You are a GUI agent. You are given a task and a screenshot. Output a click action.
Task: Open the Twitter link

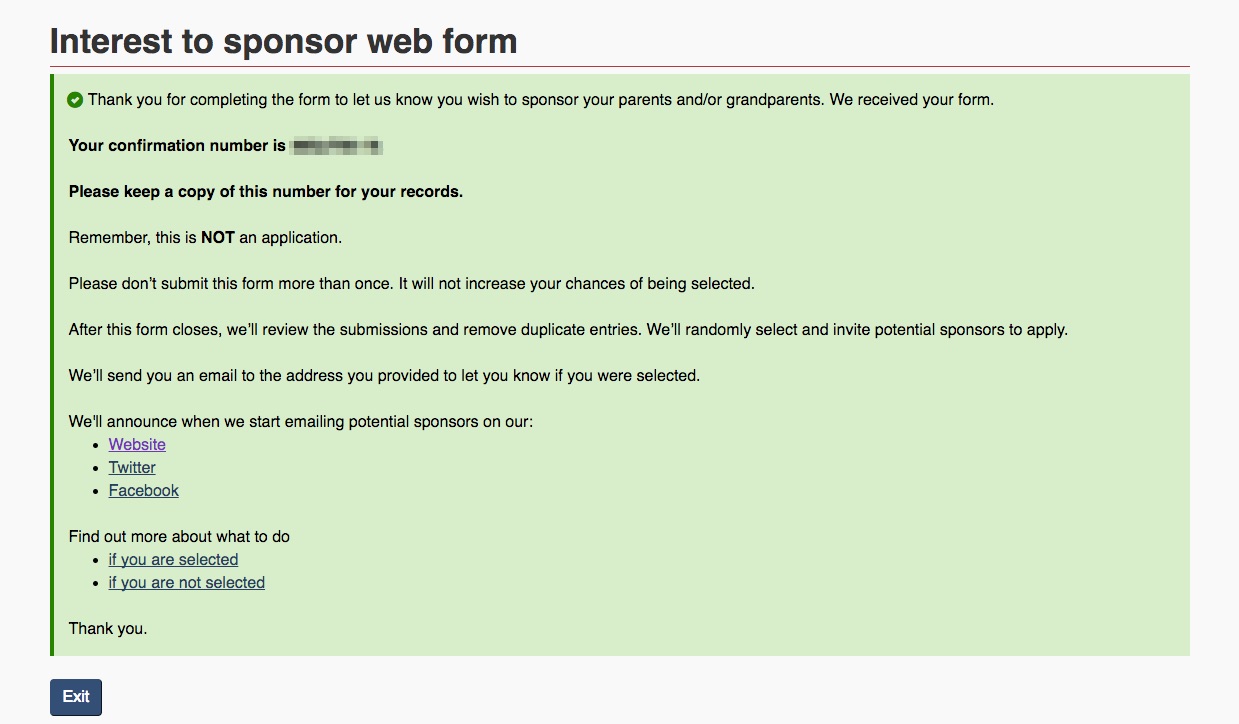tap(132, 468)
